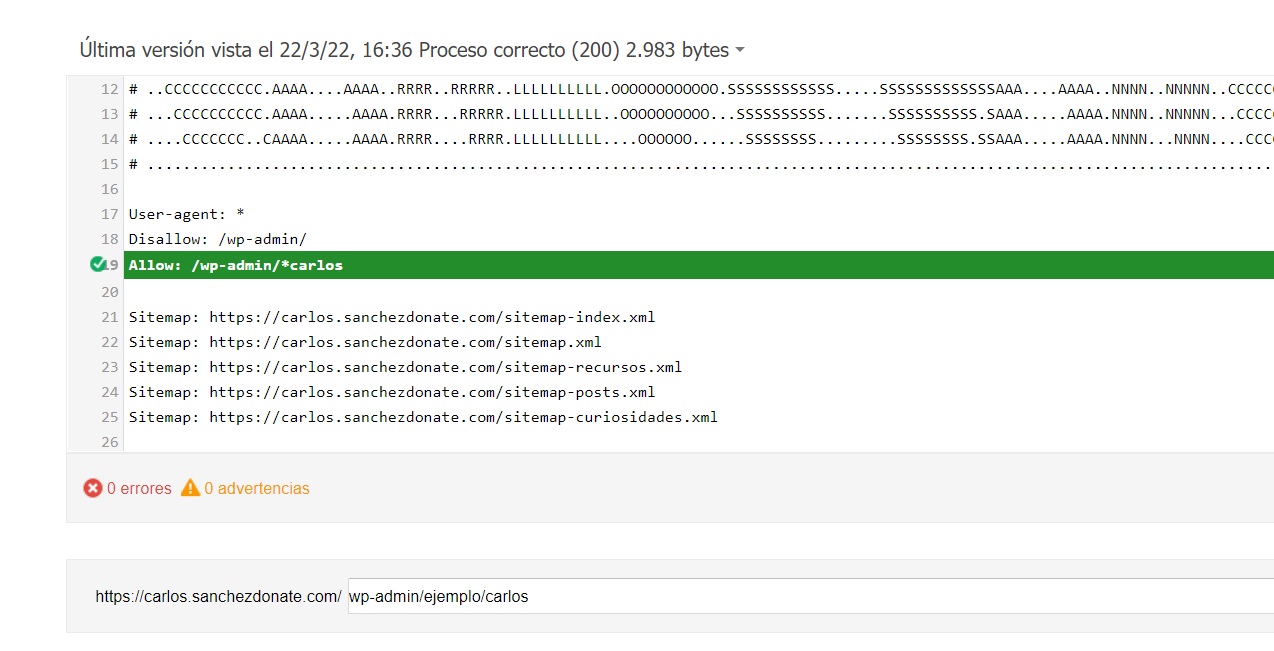Click the '0 advertencias' label
1274x651 pixels.
tap(257, 489)
